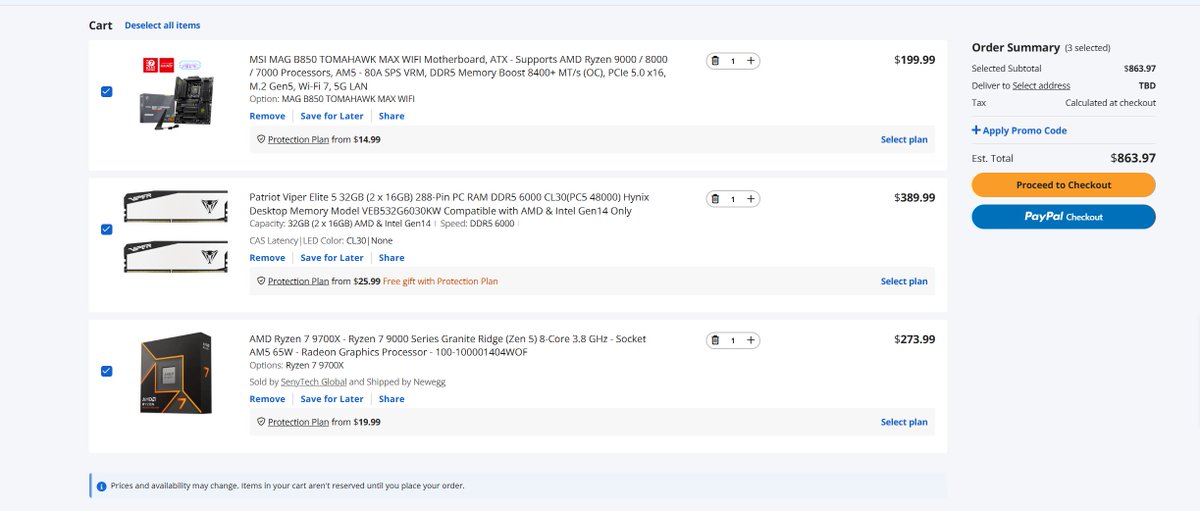Image resolution: width=1200 pixels, height=511 pixels.
Task: Click Deselect all items link
Action: (162, 25)
